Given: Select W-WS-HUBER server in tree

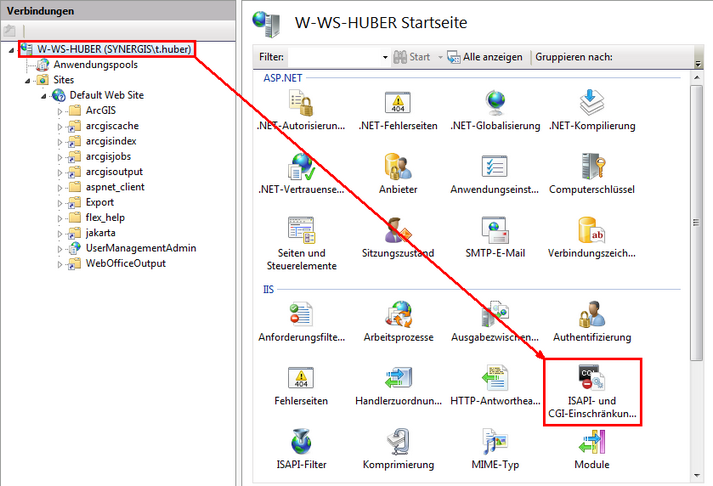Looking at the screenshot, I should click(x=114, y=49).
